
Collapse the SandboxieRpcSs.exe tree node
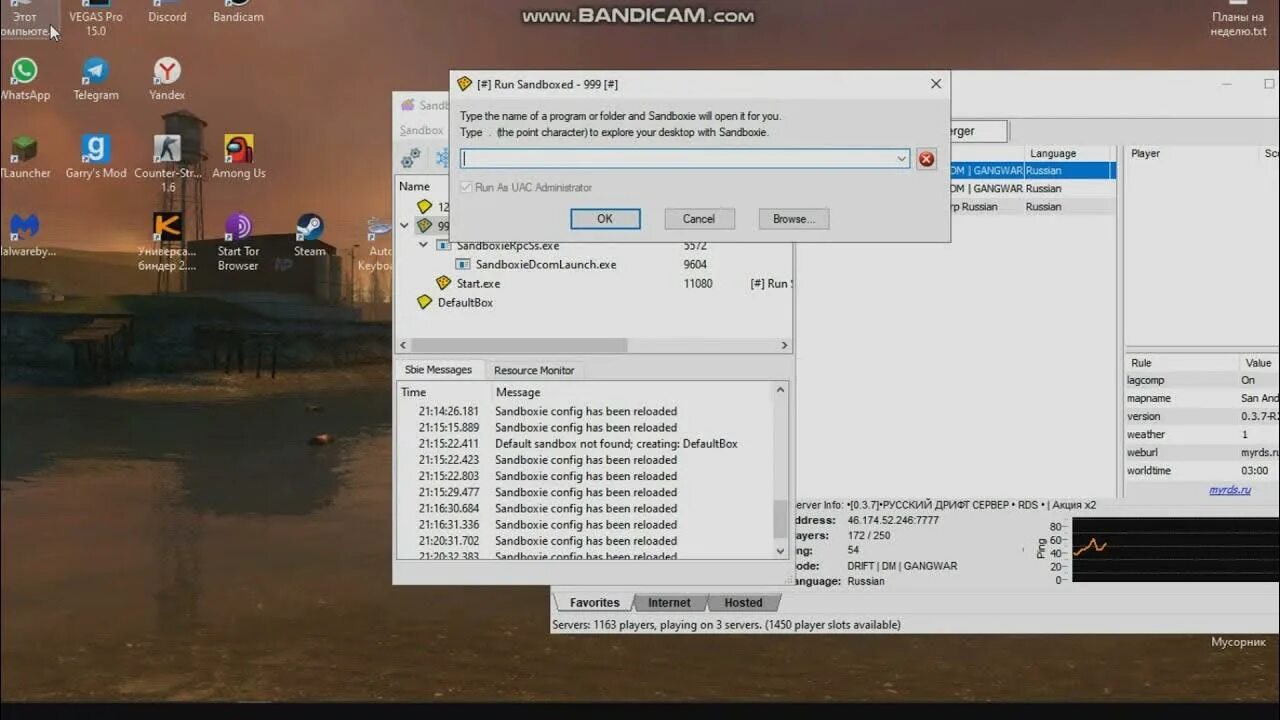tap(423, 245)
